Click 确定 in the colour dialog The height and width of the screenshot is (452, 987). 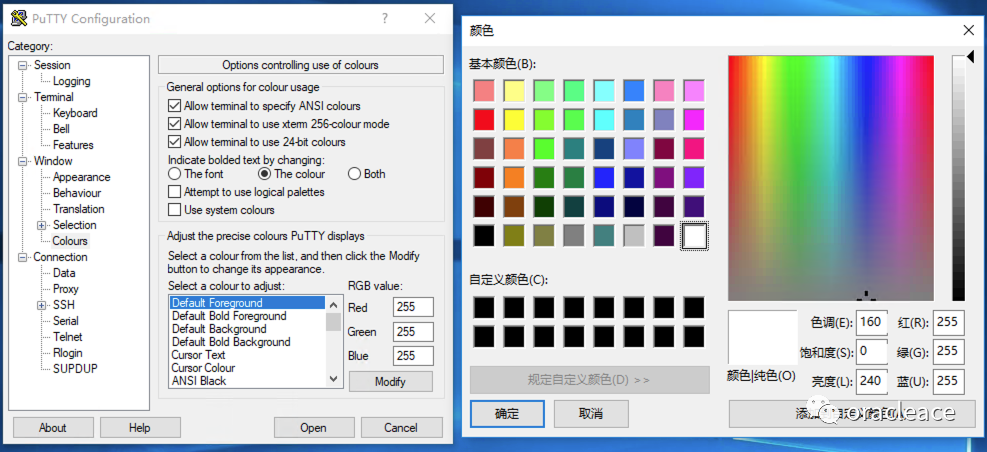(x=507, y=414)
